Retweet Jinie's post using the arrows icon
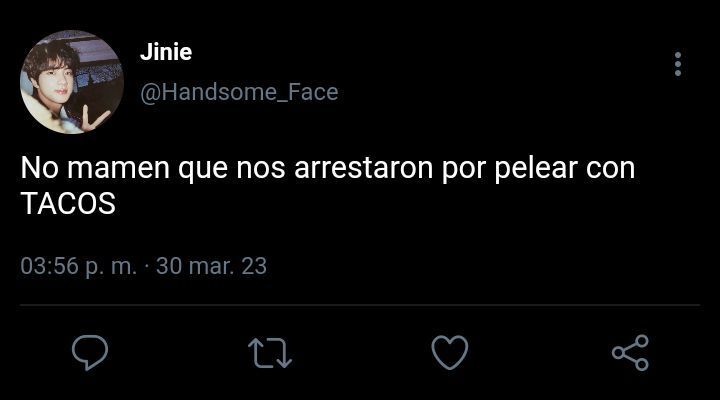Image resolution: width=720 pixels, height=400 pixels. 270,353
